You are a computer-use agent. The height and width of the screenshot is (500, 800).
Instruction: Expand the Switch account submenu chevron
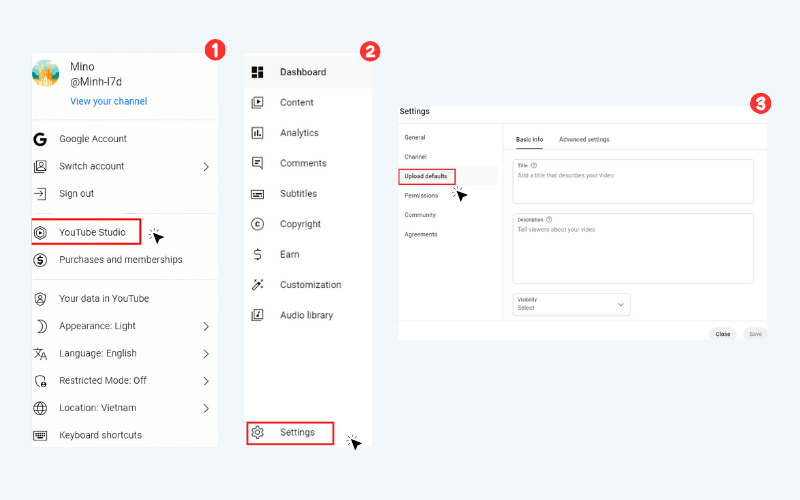click(x=206, y=167)
